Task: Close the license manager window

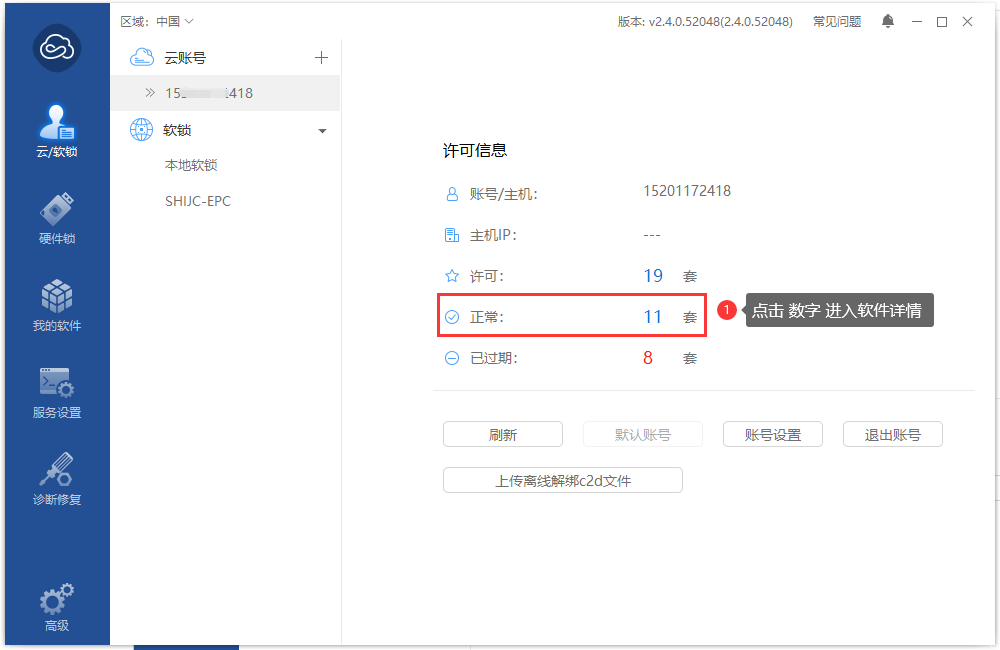Action: pyautogui.click(x=967, y=22)
